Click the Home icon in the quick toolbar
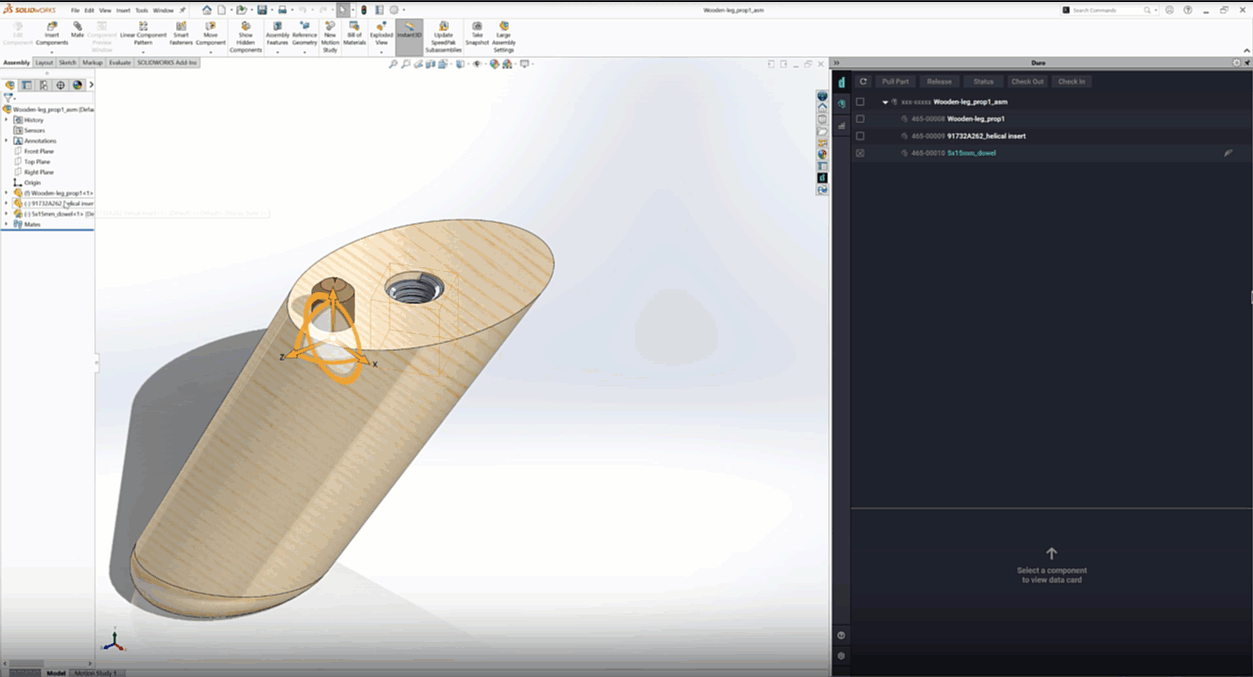This screenshot has height=677, width=1253. 207,9
